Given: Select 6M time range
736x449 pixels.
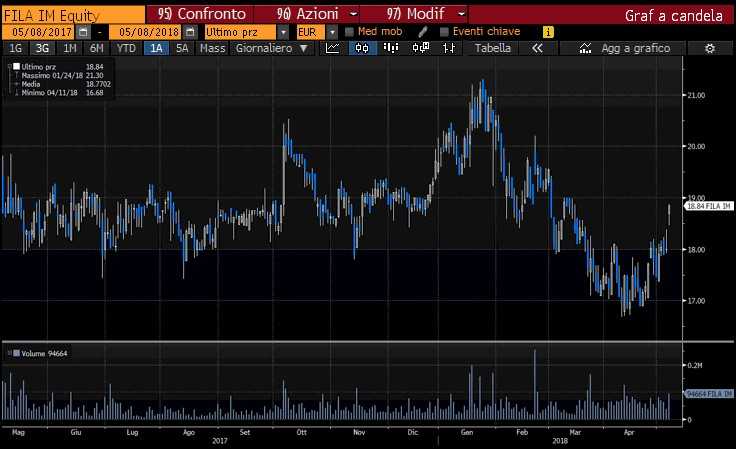Looking at the screenshot, I should pos(97,48).
